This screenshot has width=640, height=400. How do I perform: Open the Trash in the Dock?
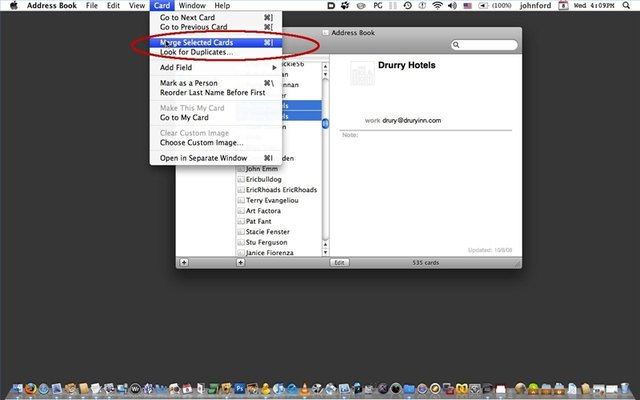pyautogui.click(x=624, y=389)
